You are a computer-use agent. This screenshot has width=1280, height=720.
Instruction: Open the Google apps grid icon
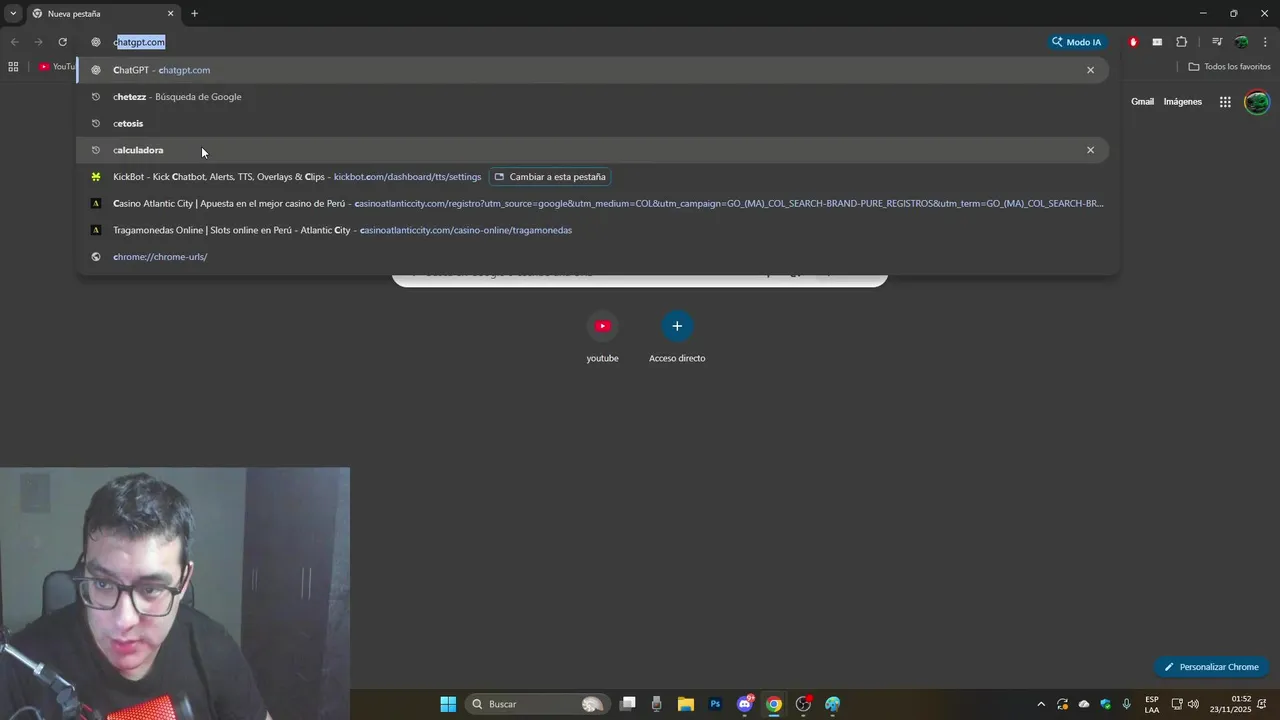(x=1225, y=102)
